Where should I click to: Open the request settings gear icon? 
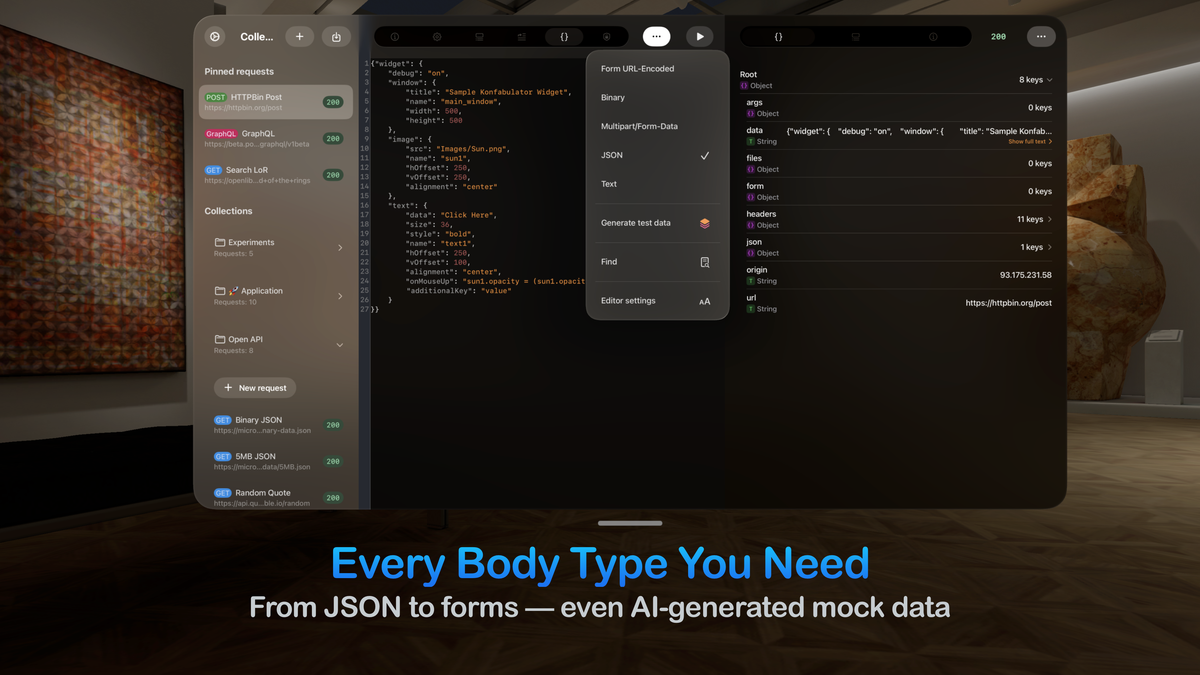point(437,36)
